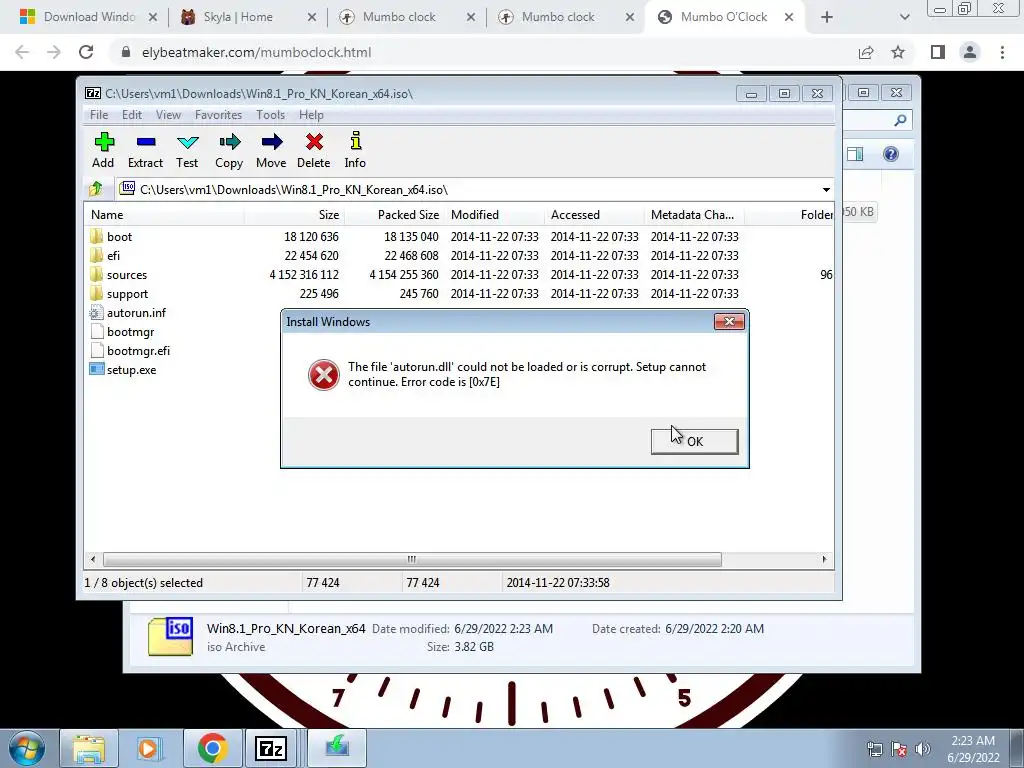This screenshot has height=768, width=1024.
Task: Open the Chrome profile avatar
Action: (970, 52)
